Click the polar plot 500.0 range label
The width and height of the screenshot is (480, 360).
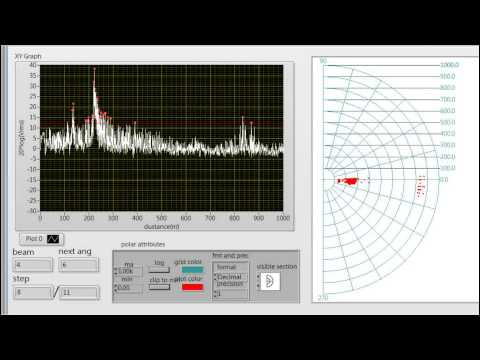tap(448, 122)
